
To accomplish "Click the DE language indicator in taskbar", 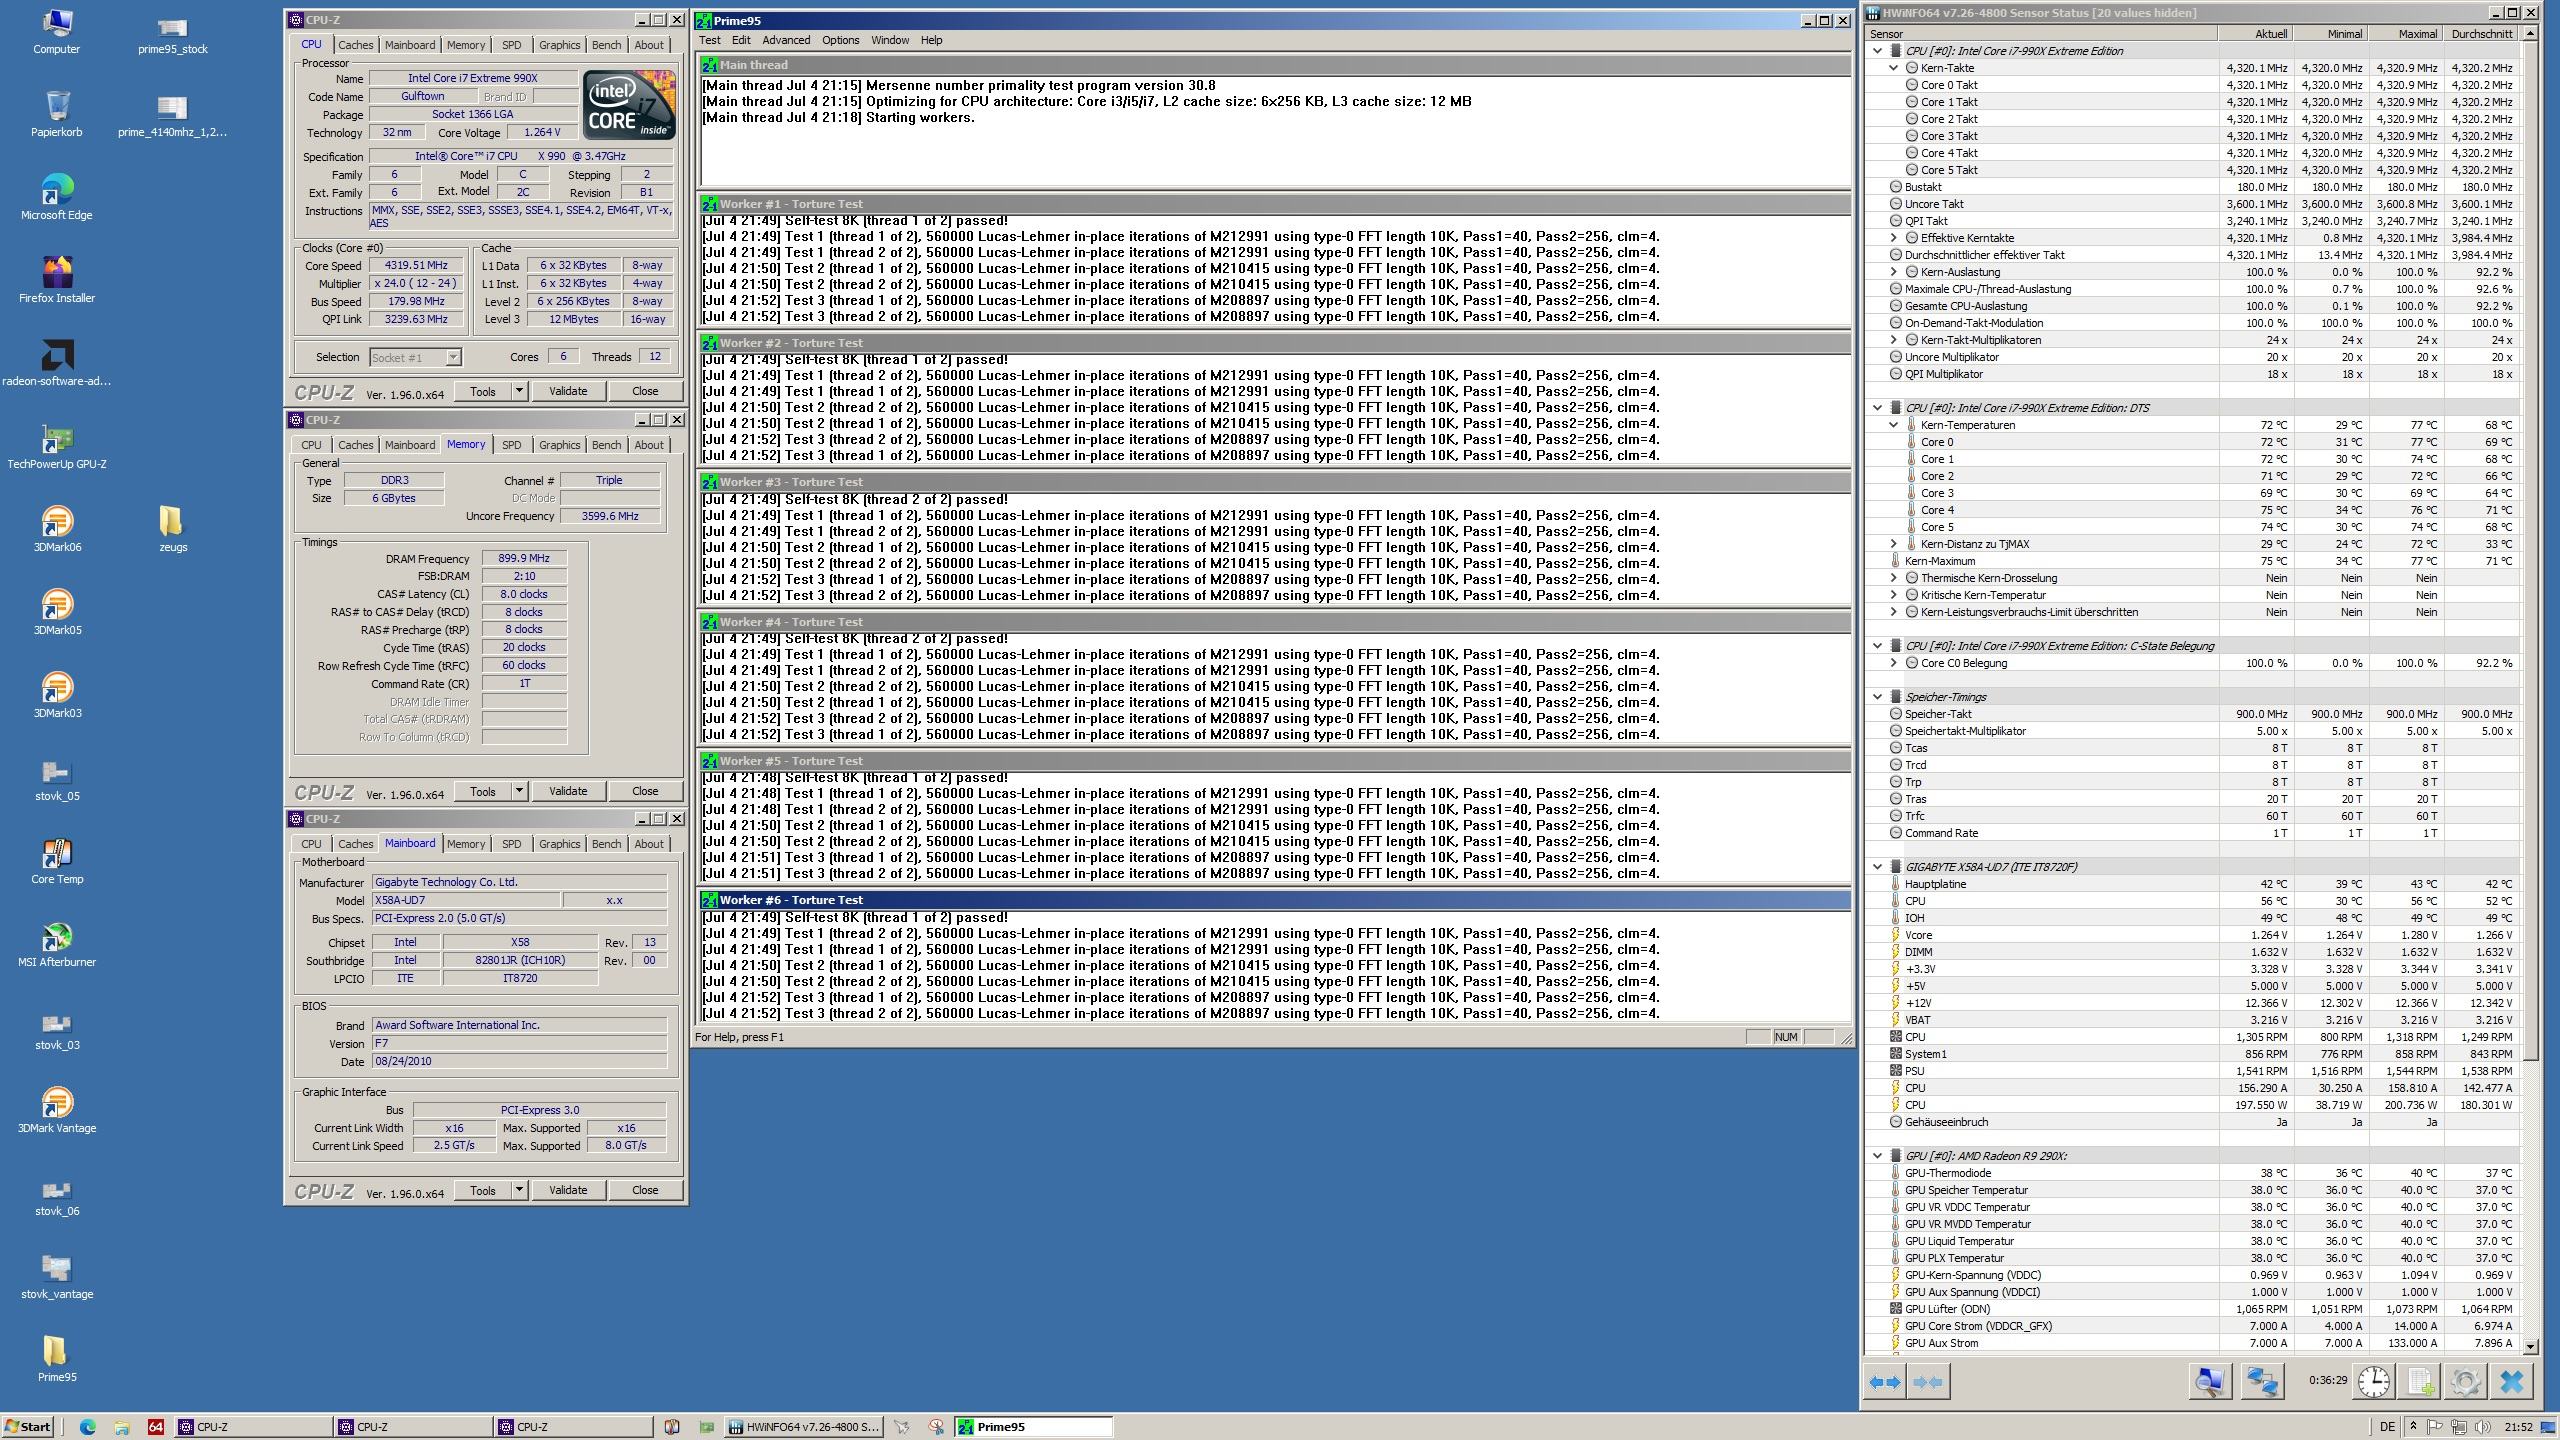I will [x=2387, y=1427].
